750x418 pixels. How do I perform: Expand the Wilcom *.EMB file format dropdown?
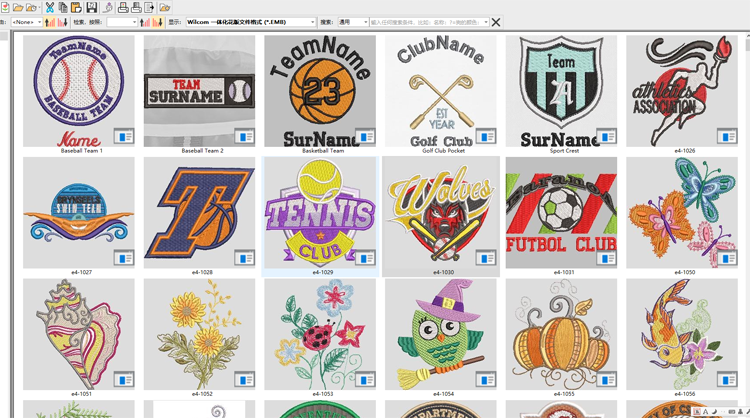tap(251, 22)
